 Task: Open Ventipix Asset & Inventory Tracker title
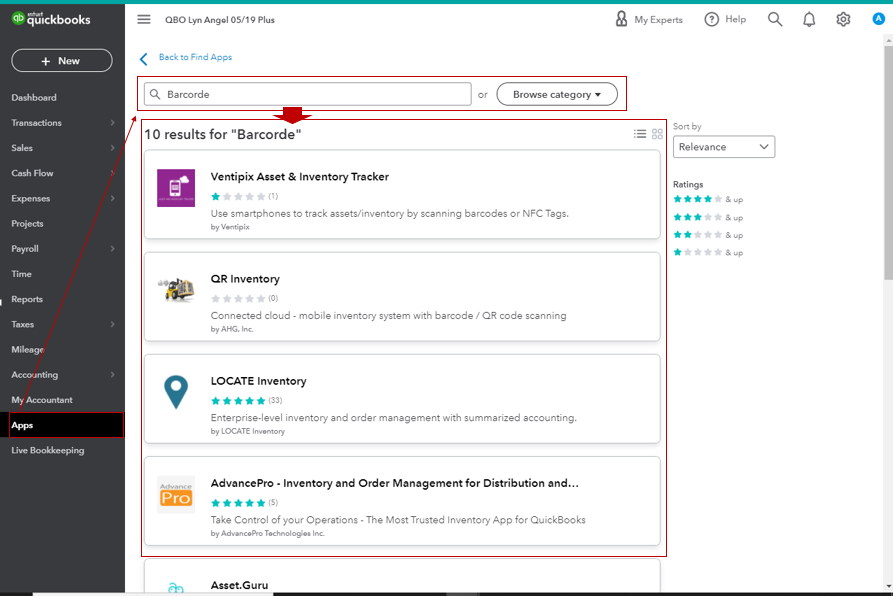(300, 177)
